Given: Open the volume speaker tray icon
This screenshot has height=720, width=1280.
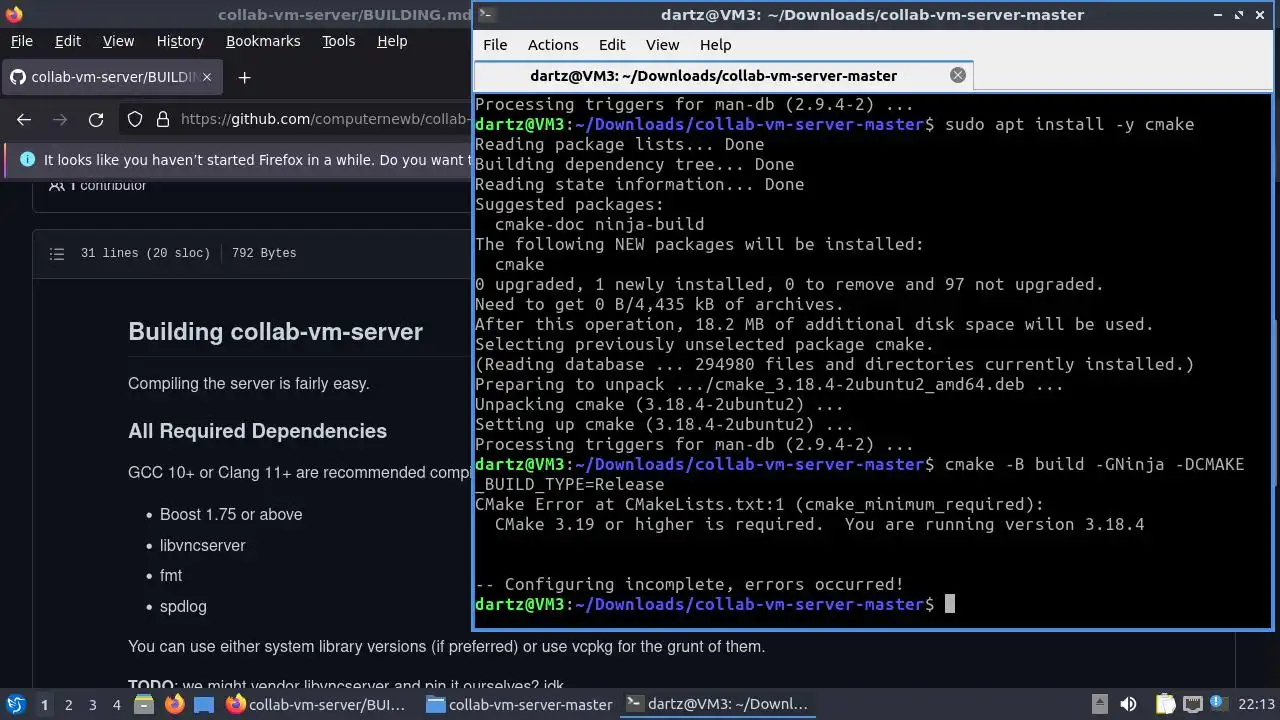Looking at the screenshot, I should (1128, 704).
